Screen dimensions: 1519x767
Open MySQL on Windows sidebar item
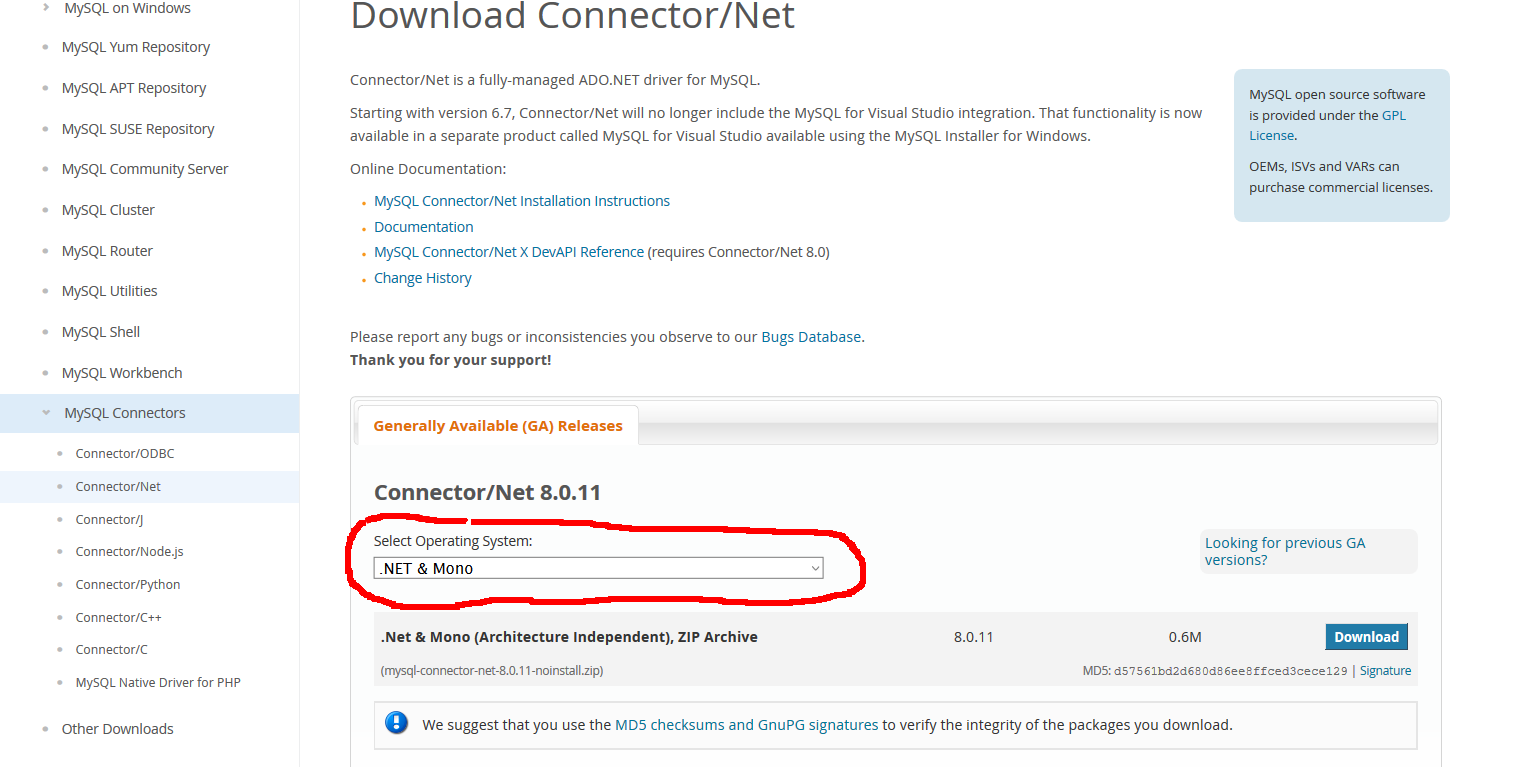pyautogui.click(x=127, y=8)
